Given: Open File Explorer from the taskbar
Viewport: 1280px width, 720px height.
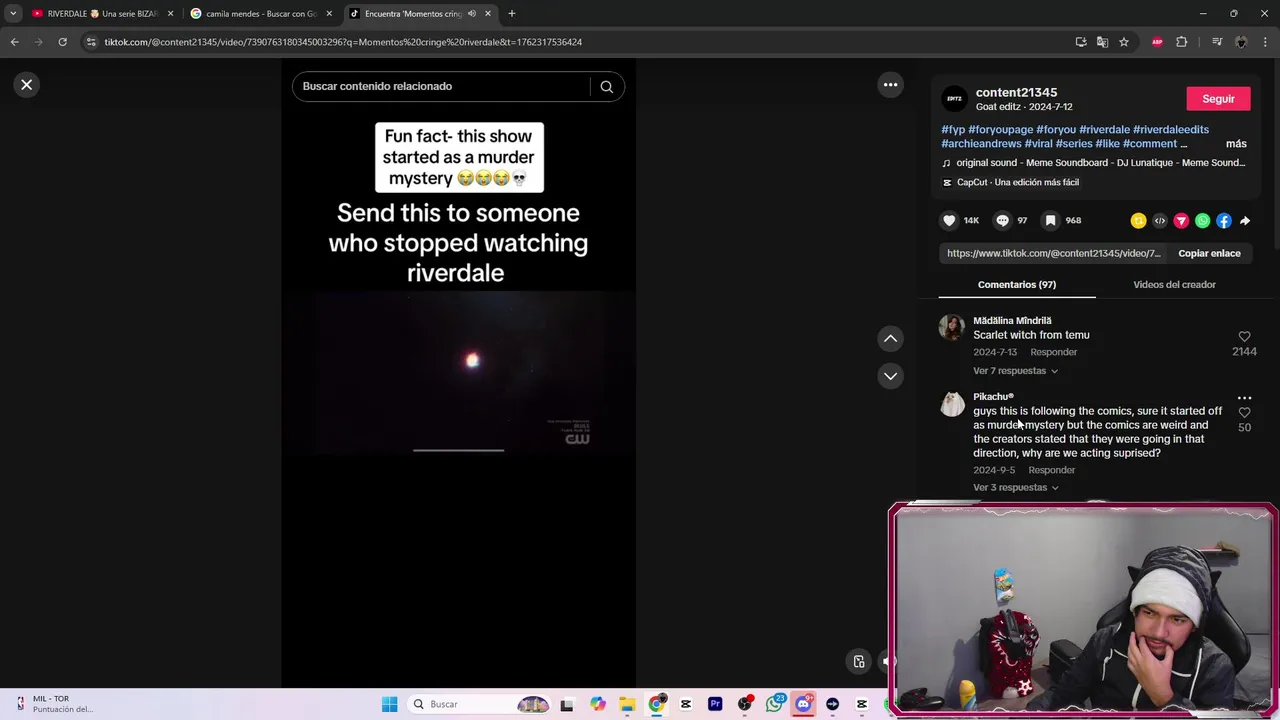Looking at the screenshot, I should [x=627, y=704].
